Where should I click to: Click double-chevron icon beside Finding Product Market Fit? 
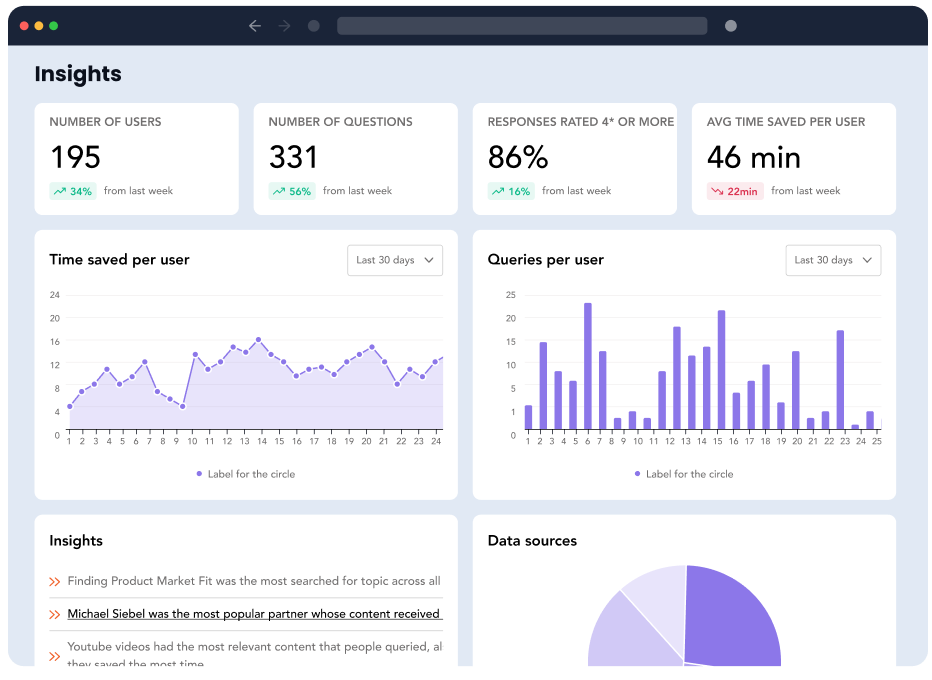pos(55,582)
